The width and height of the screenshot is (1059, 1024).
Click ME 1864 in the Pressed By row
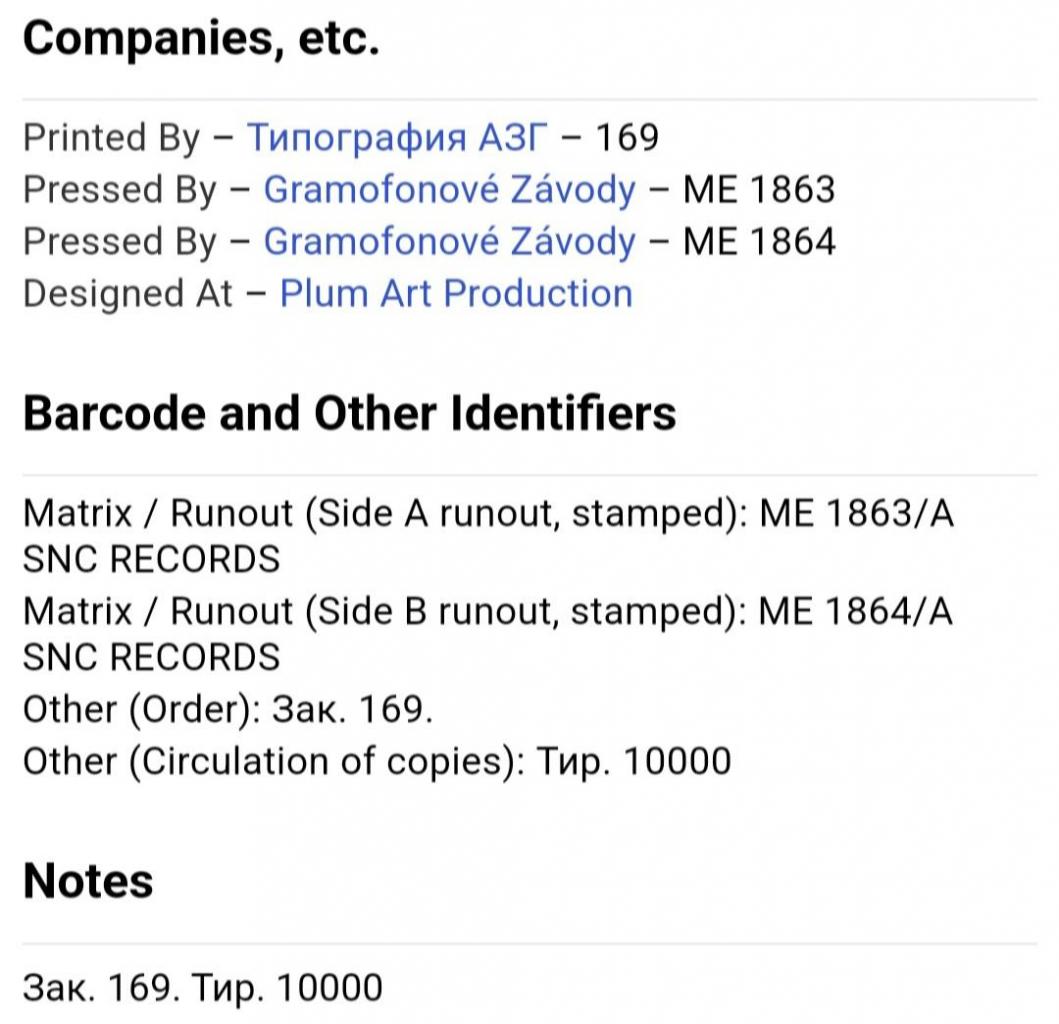(x=759, y=241)
